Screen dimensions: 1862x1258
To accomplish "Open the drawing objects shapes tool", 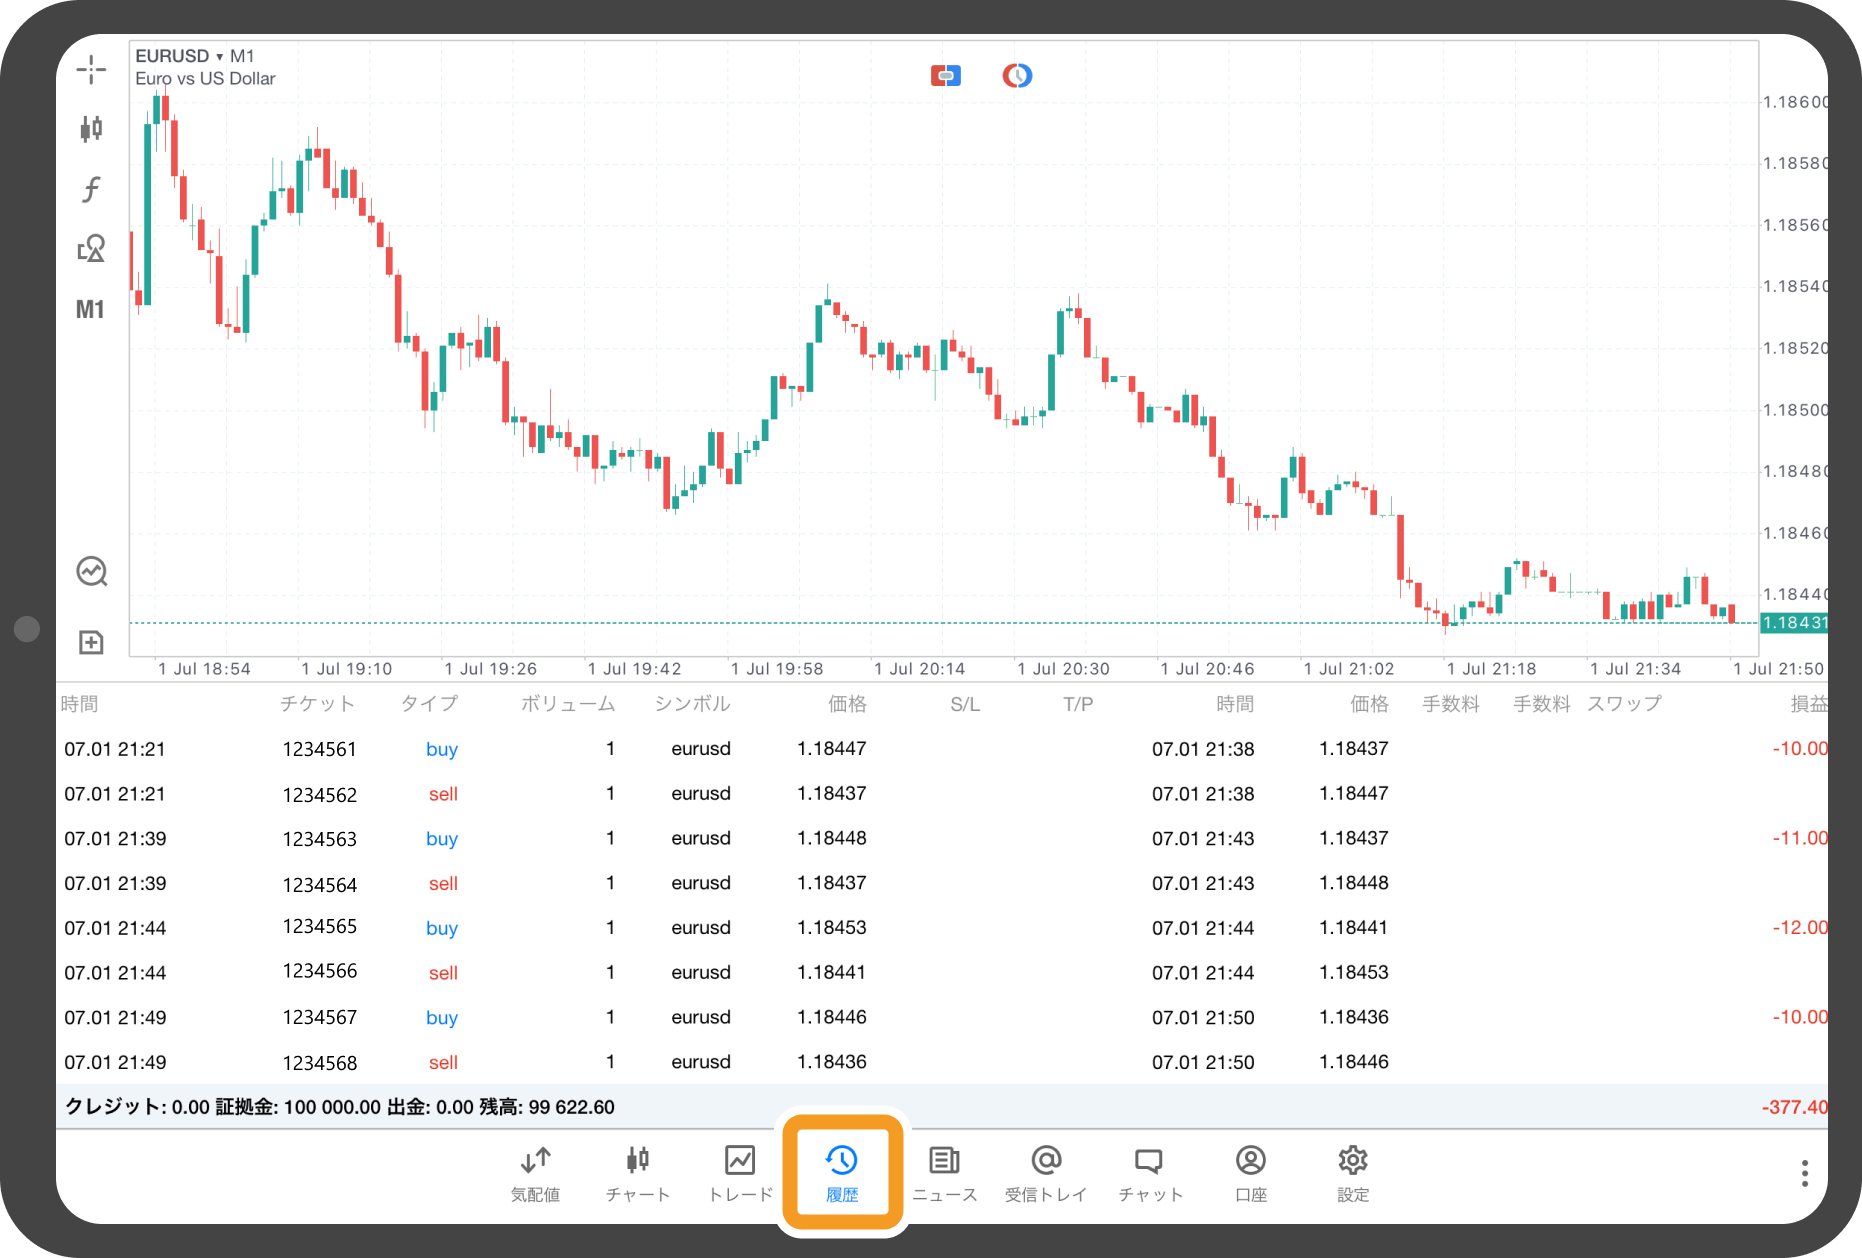I will point(91,248).
